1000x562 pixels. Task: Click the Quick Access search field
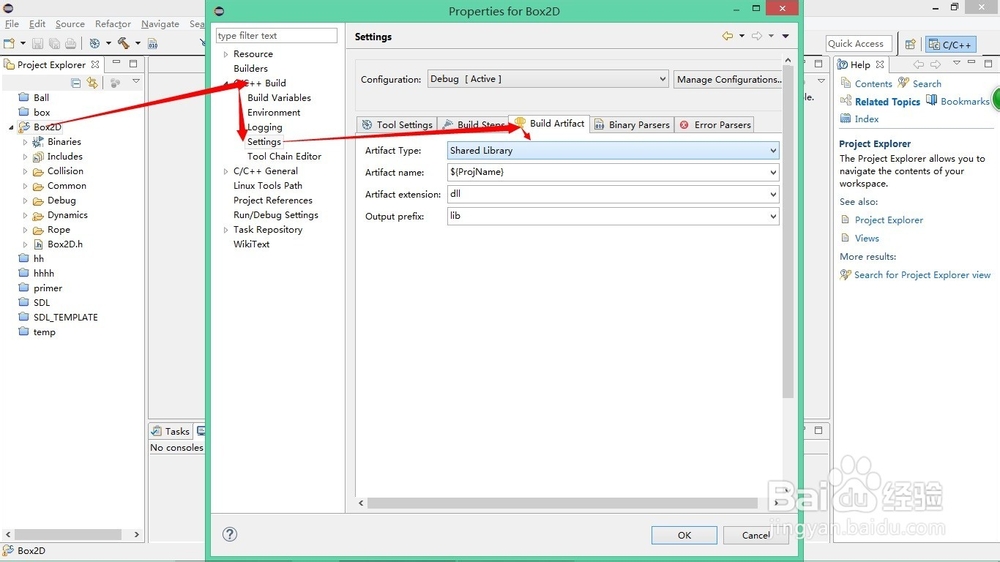(x=858, y=43)
